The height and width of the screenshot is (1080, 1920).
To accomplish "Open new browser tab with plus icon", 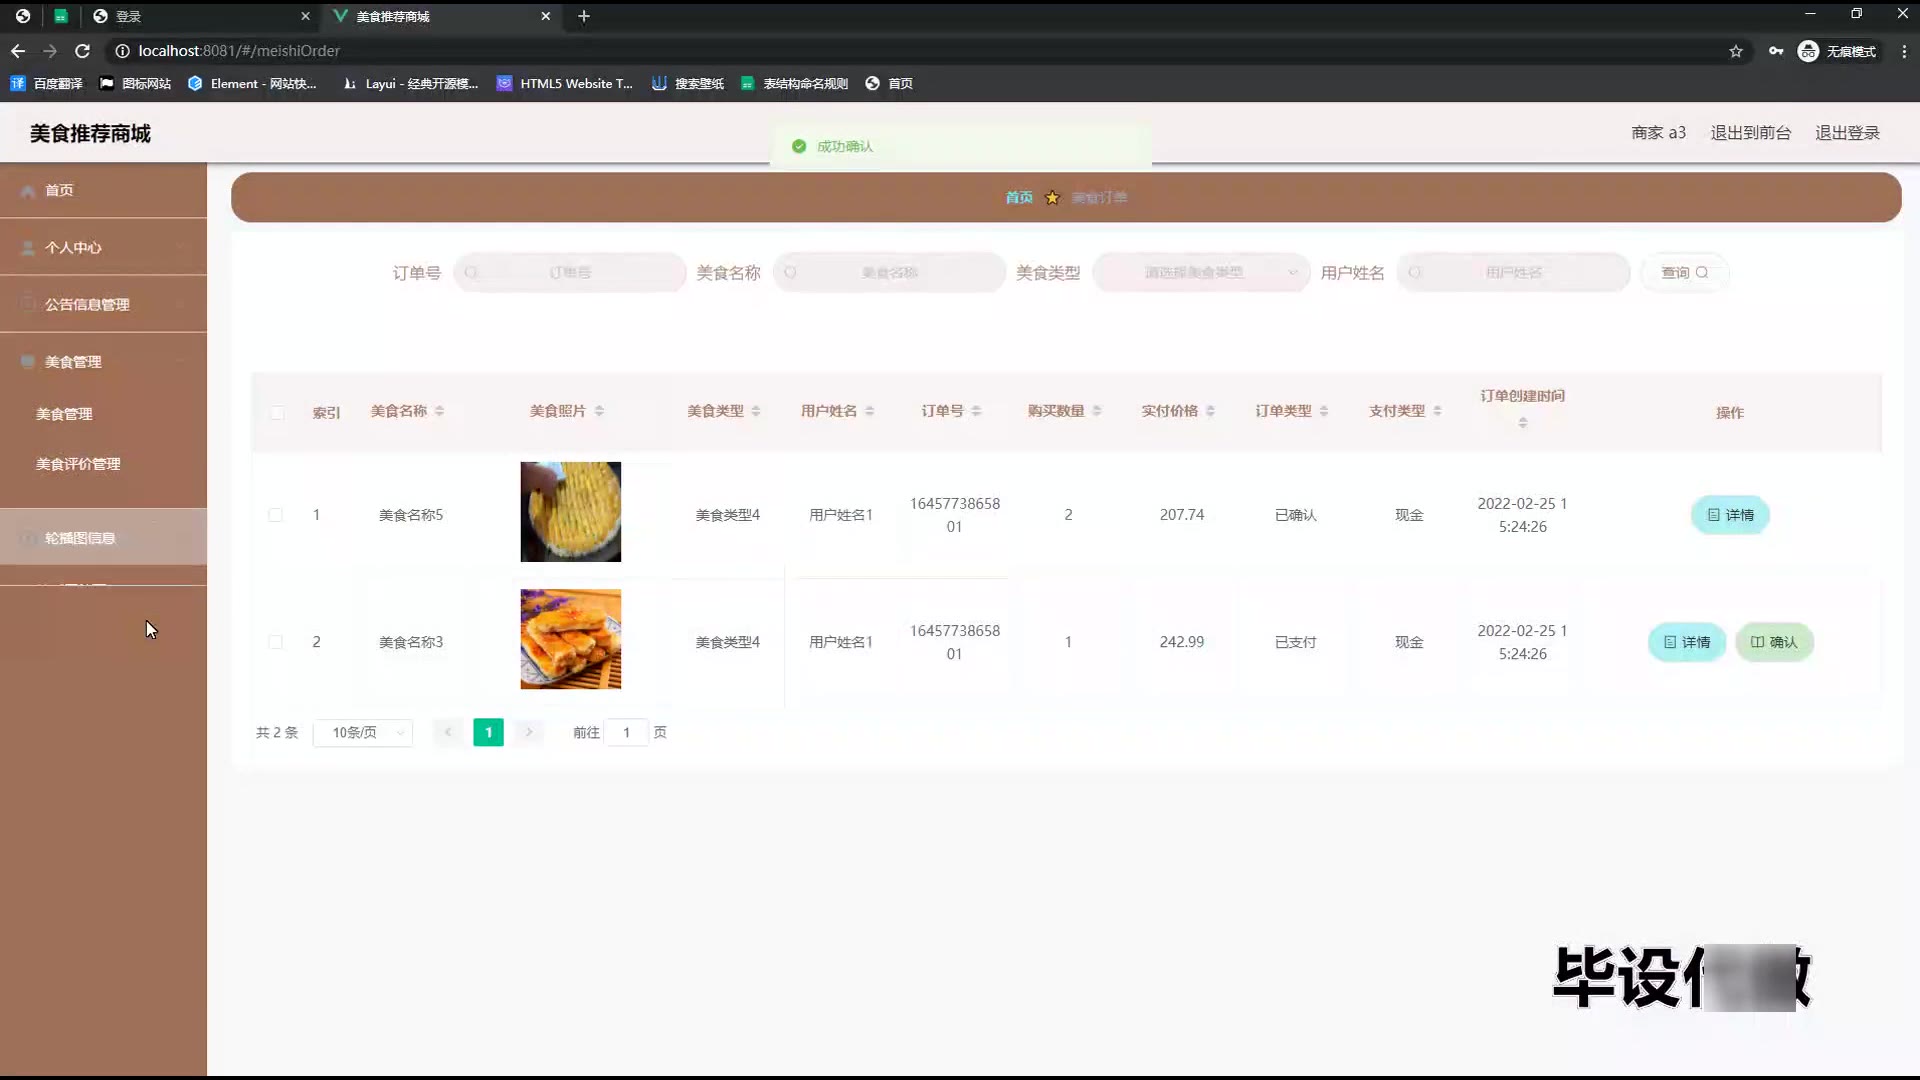I will point(584,16).
